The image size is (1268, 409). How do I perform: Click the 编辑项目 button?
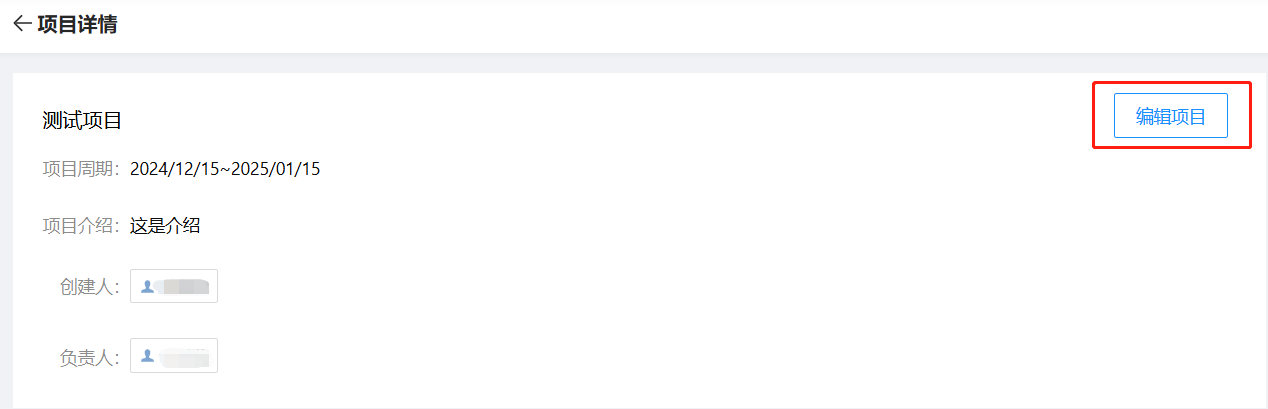tap(1170, 116)
